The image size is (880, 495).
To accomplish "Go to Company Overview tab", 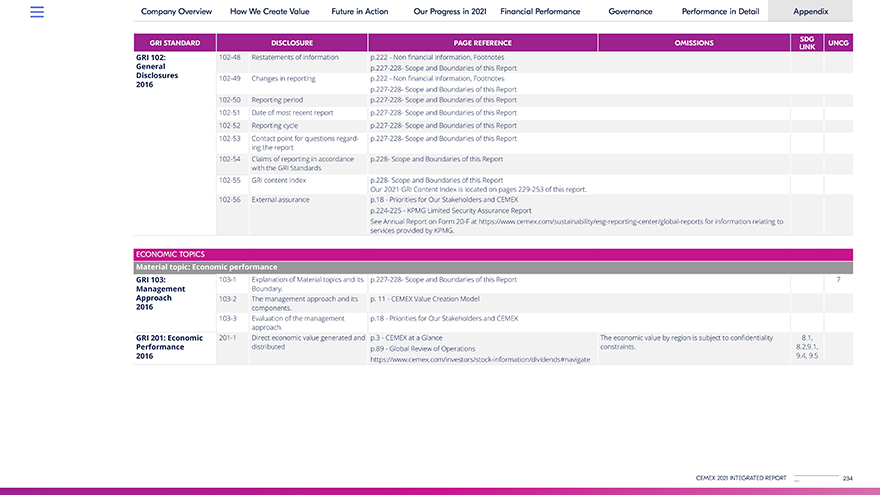I will click(176, 12).
